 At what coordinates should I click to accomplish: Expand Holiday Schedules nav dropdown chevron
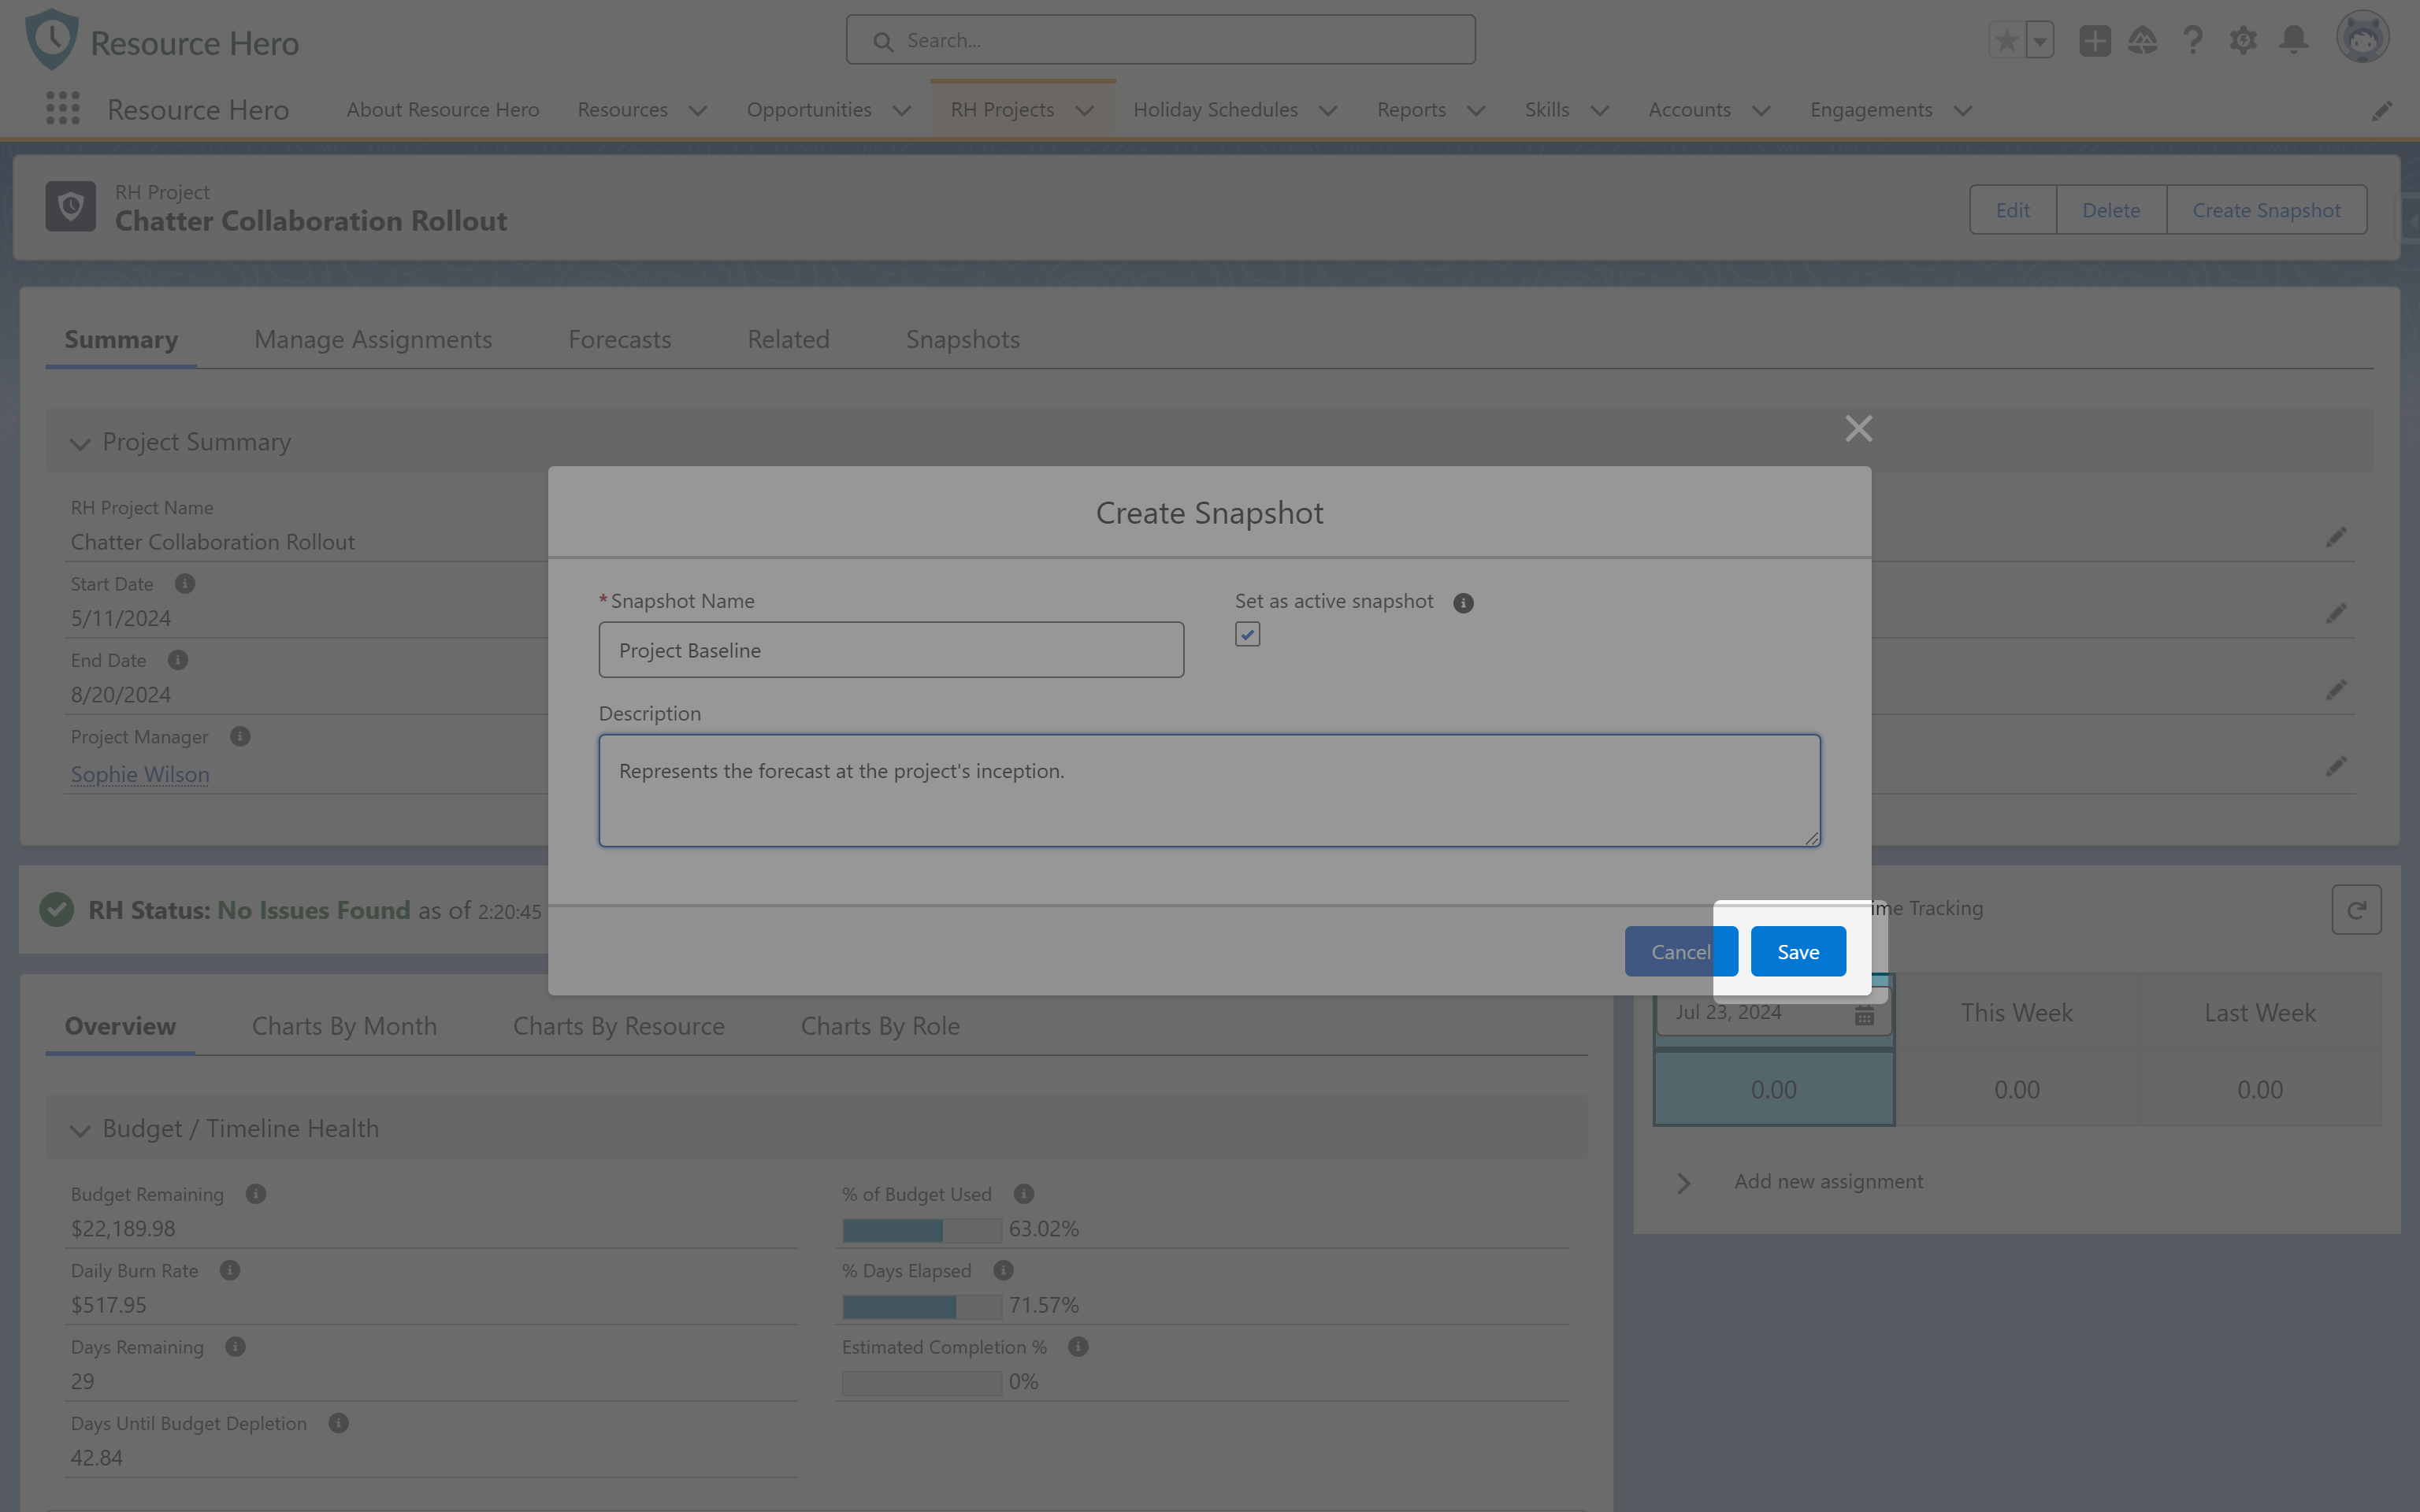[1328, 110]
